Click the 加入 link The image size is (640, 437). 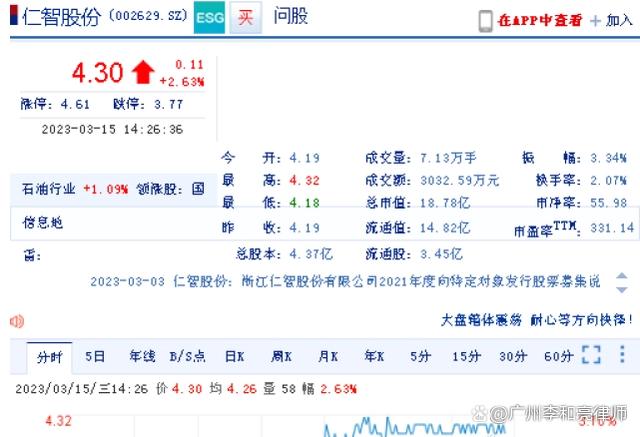click(619, 20)
